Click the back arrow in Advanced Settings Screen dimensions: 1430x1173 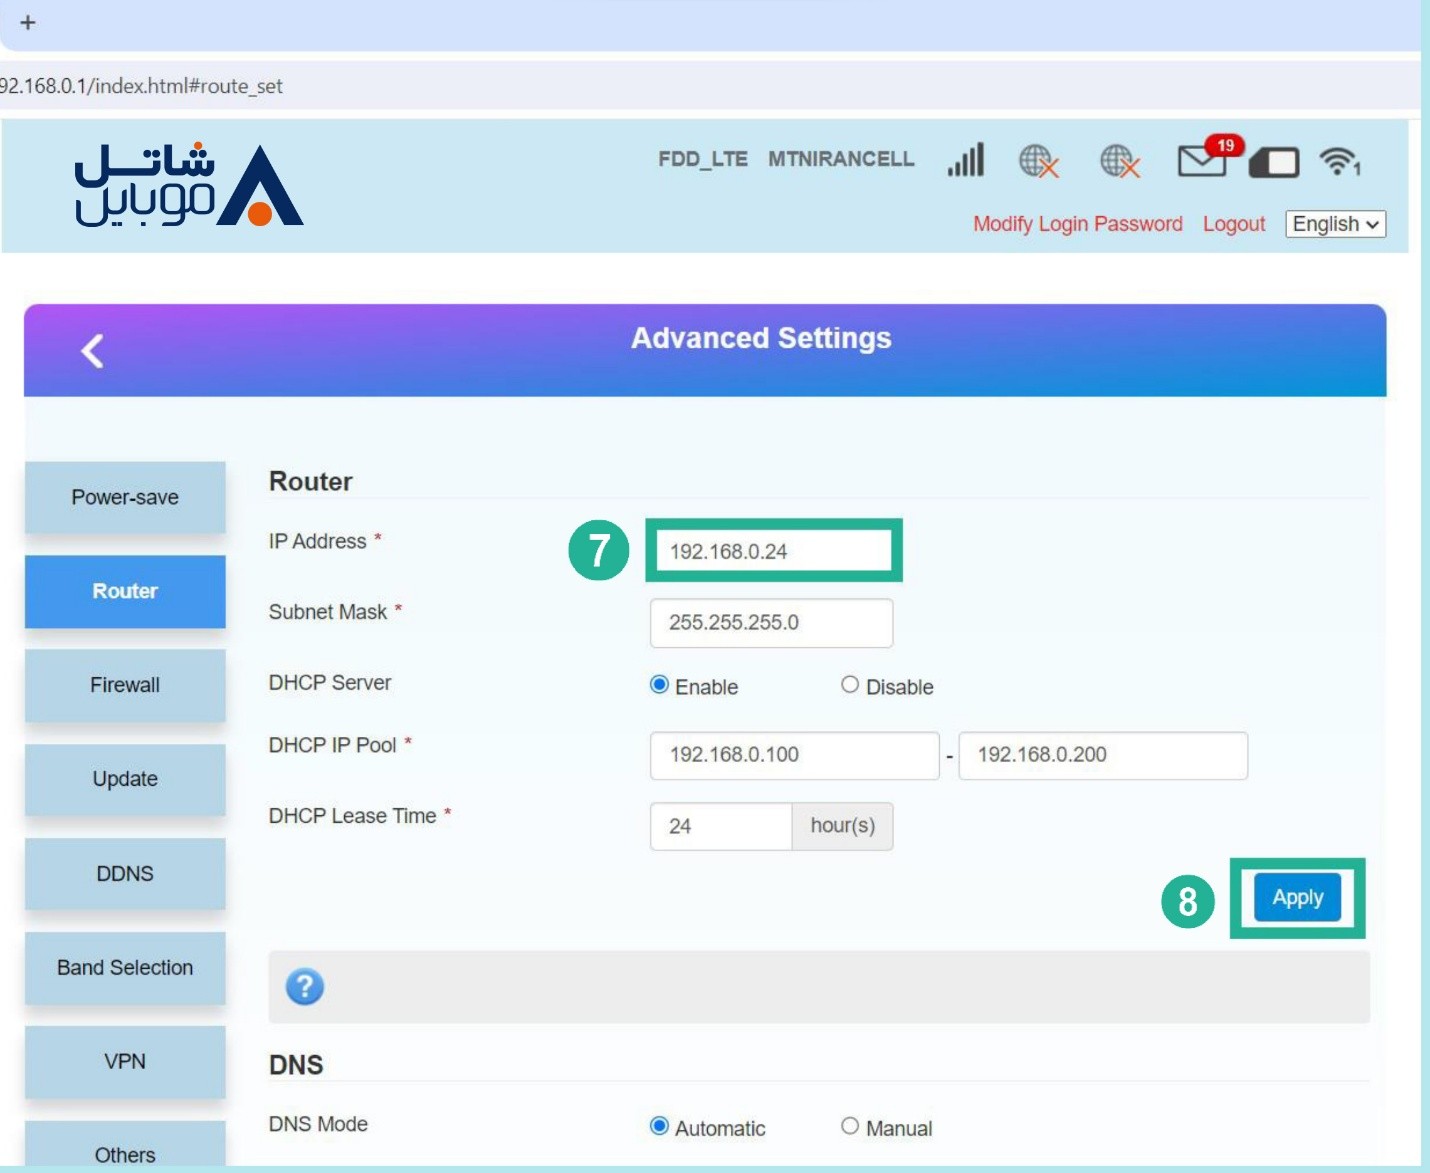click(92, 351)
